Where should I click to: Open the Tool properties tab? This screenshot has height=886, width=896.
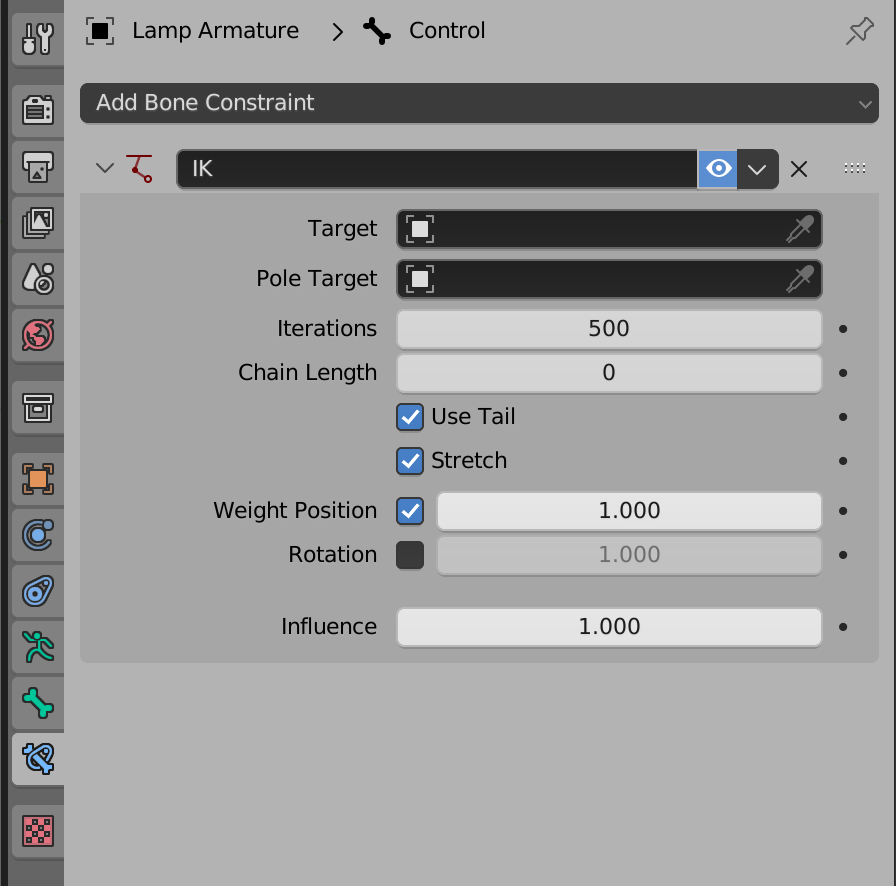pyautogui.click(x=38, y=39)
